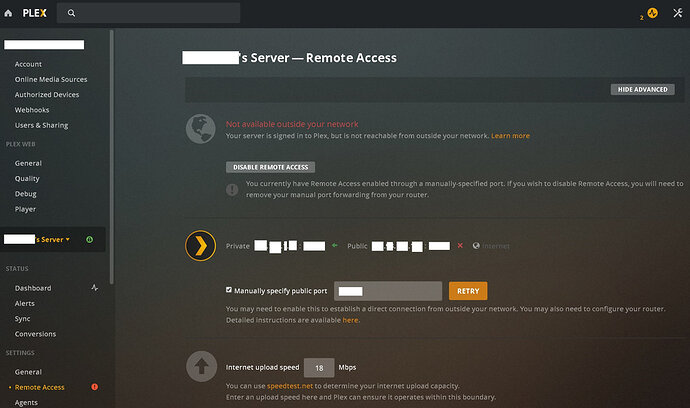Screen dimensions: 690x408
Task: Click Disable Remote Access button
Action: click(x=271, y=167)
